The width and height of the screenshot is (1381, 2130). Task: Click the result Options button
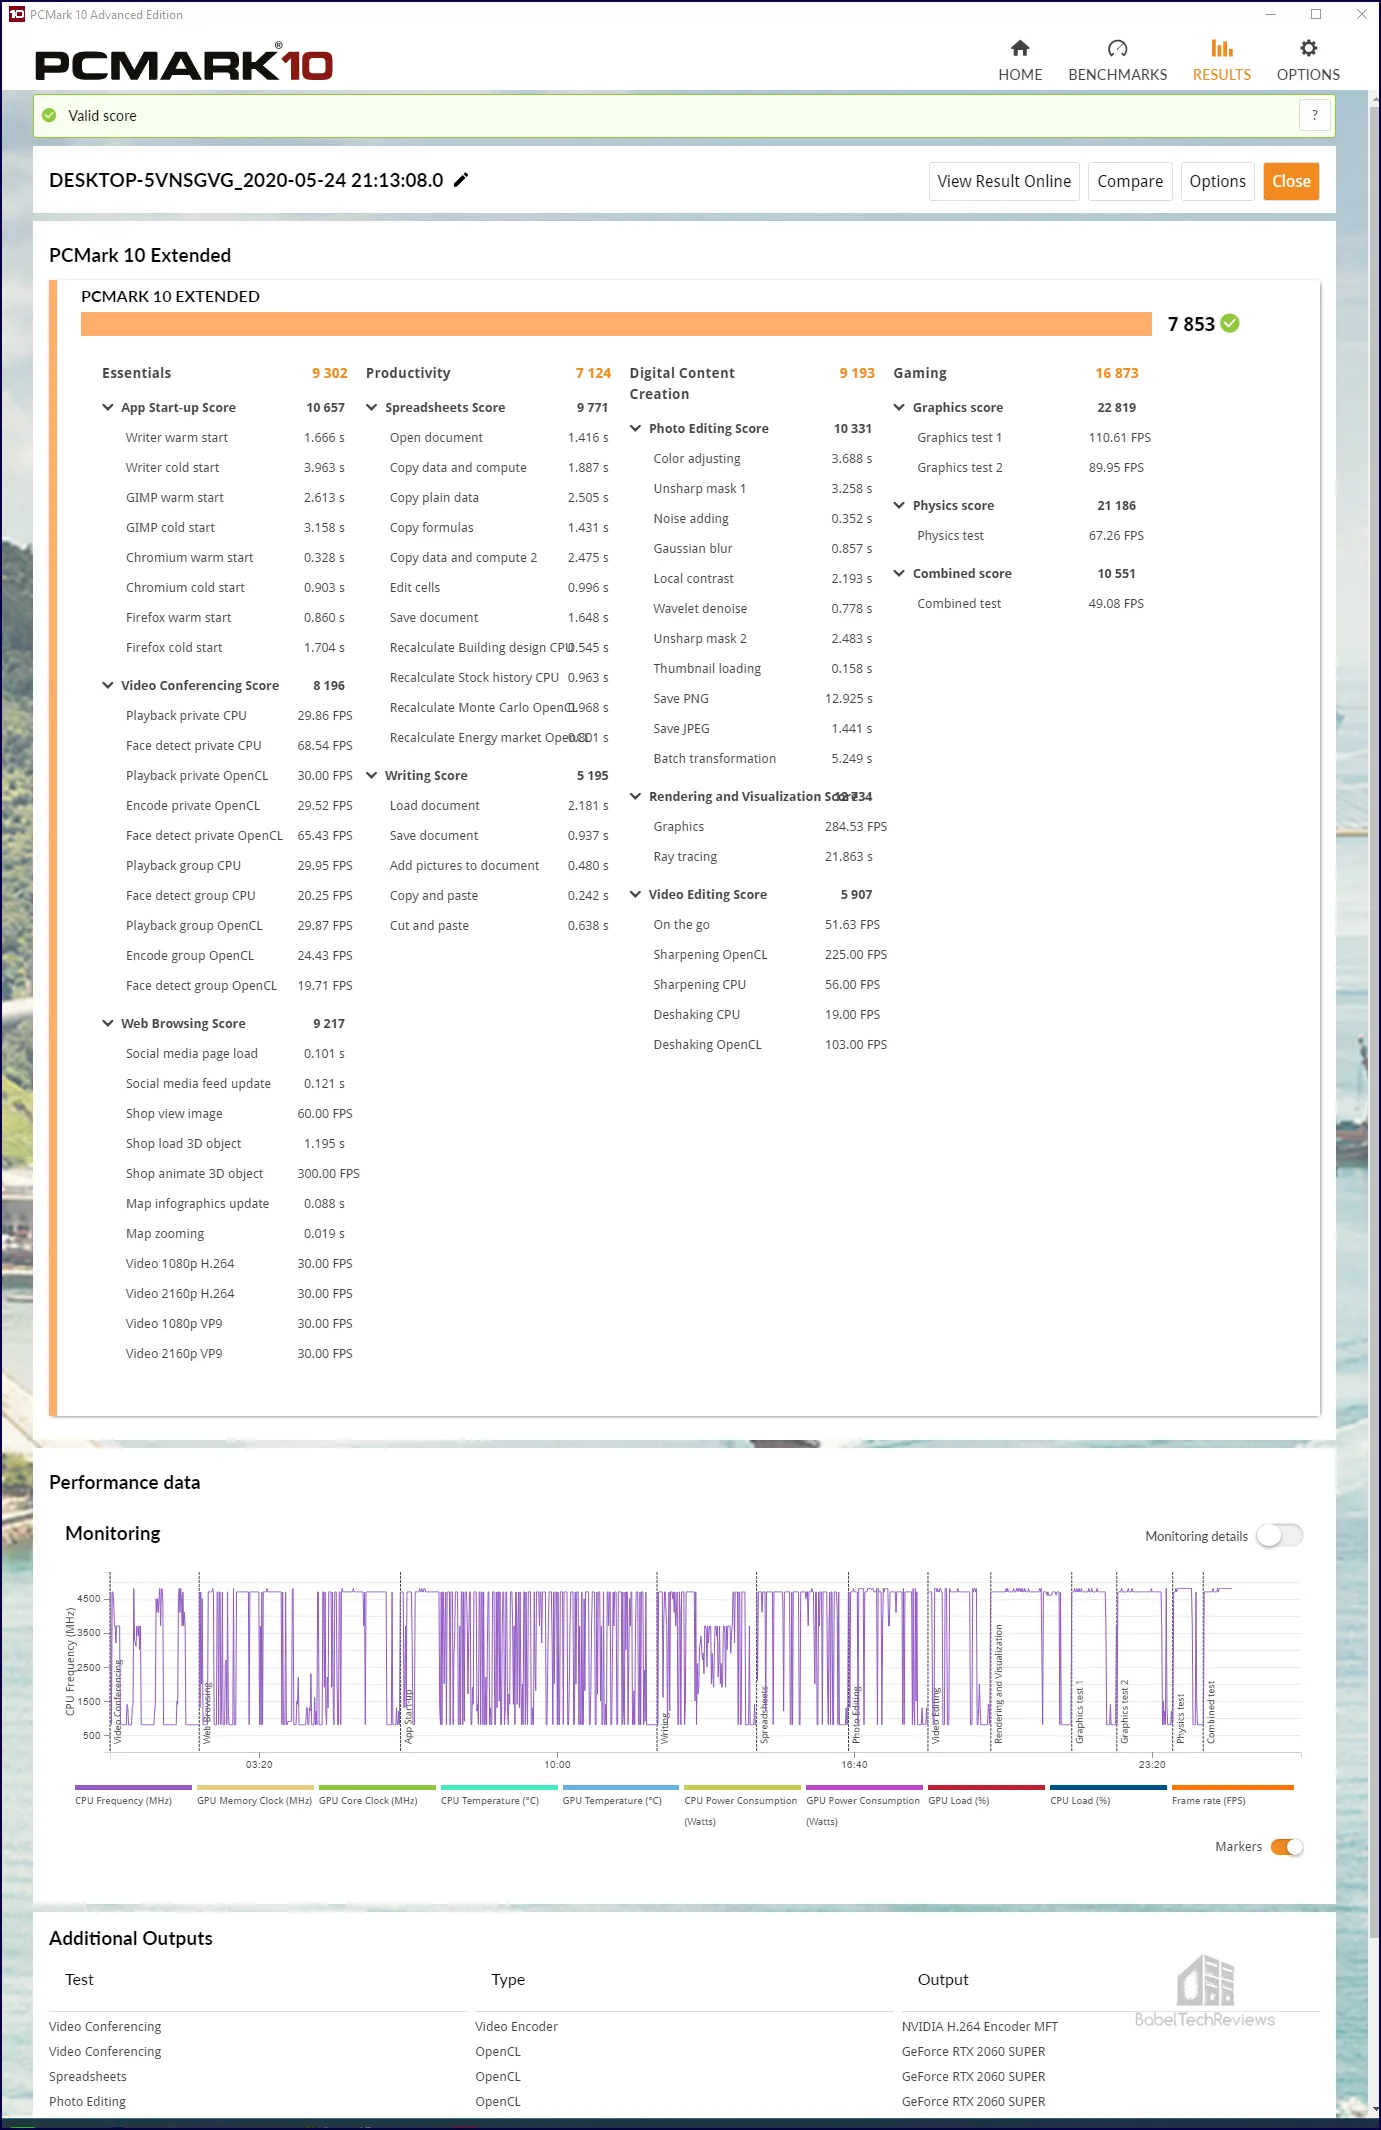(x=1217, y=181)
